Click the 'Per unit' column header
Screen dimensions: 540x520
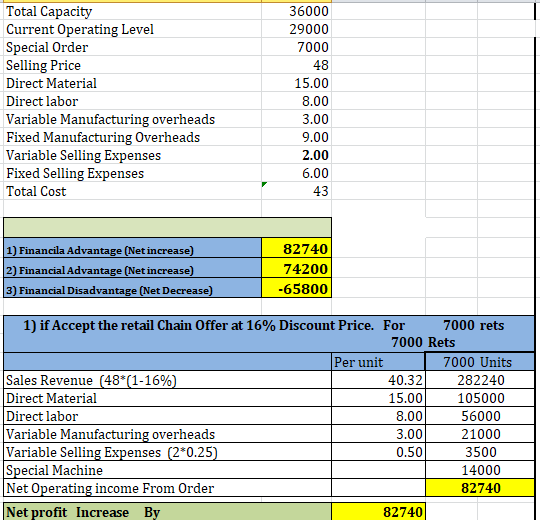(x=378, y=362)
